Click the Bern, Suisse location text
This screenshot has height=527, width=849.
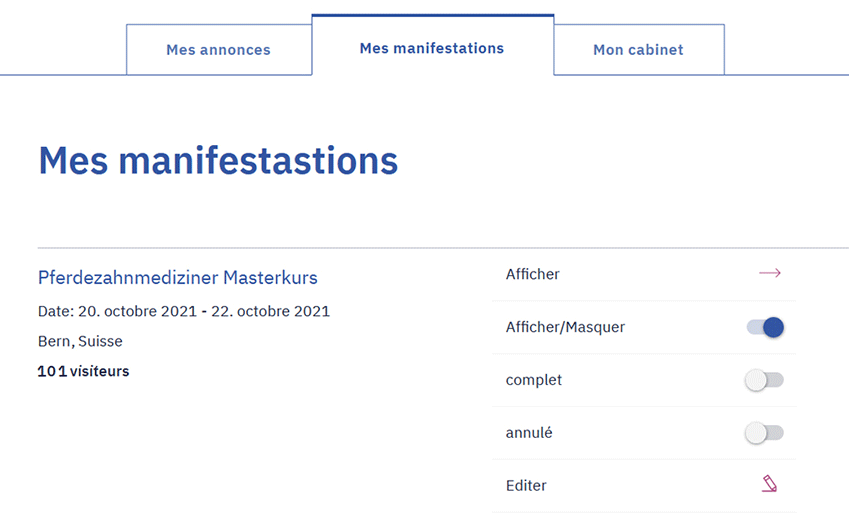tap(80, 341)
